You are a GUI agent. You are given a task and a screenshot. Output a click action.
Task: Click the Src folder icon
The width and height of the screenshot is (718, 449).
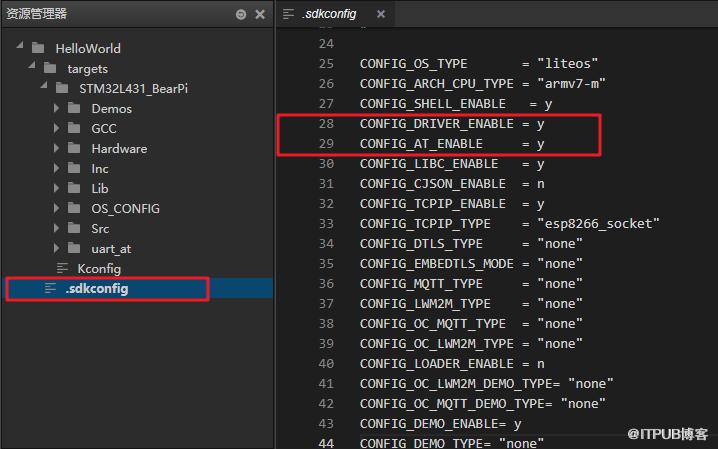click(74, 228)
